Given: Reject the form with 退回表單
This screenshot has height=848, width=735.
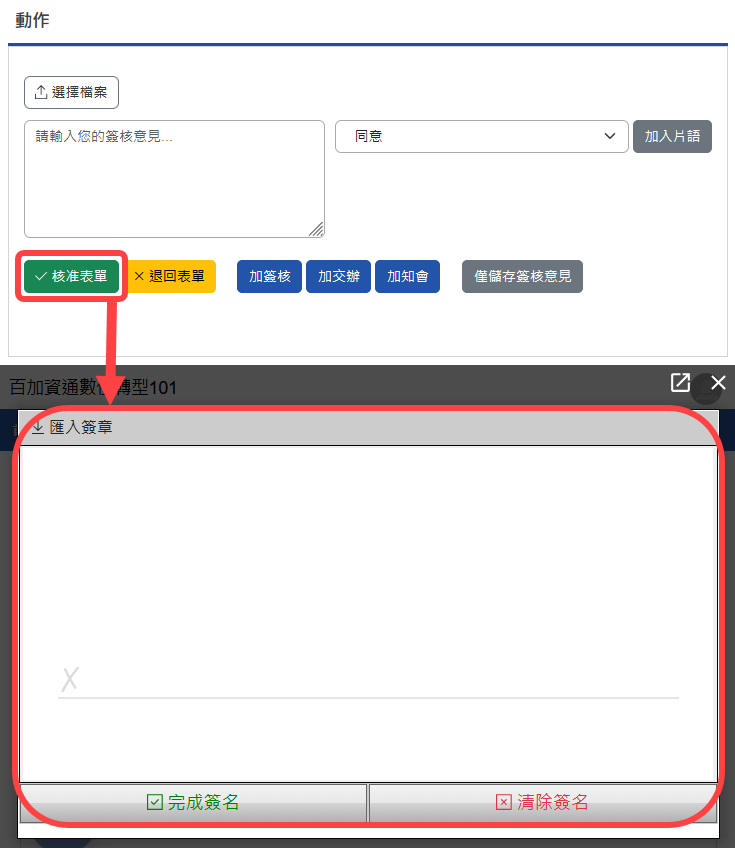Looking at the screenshot, I should (170, 276).
